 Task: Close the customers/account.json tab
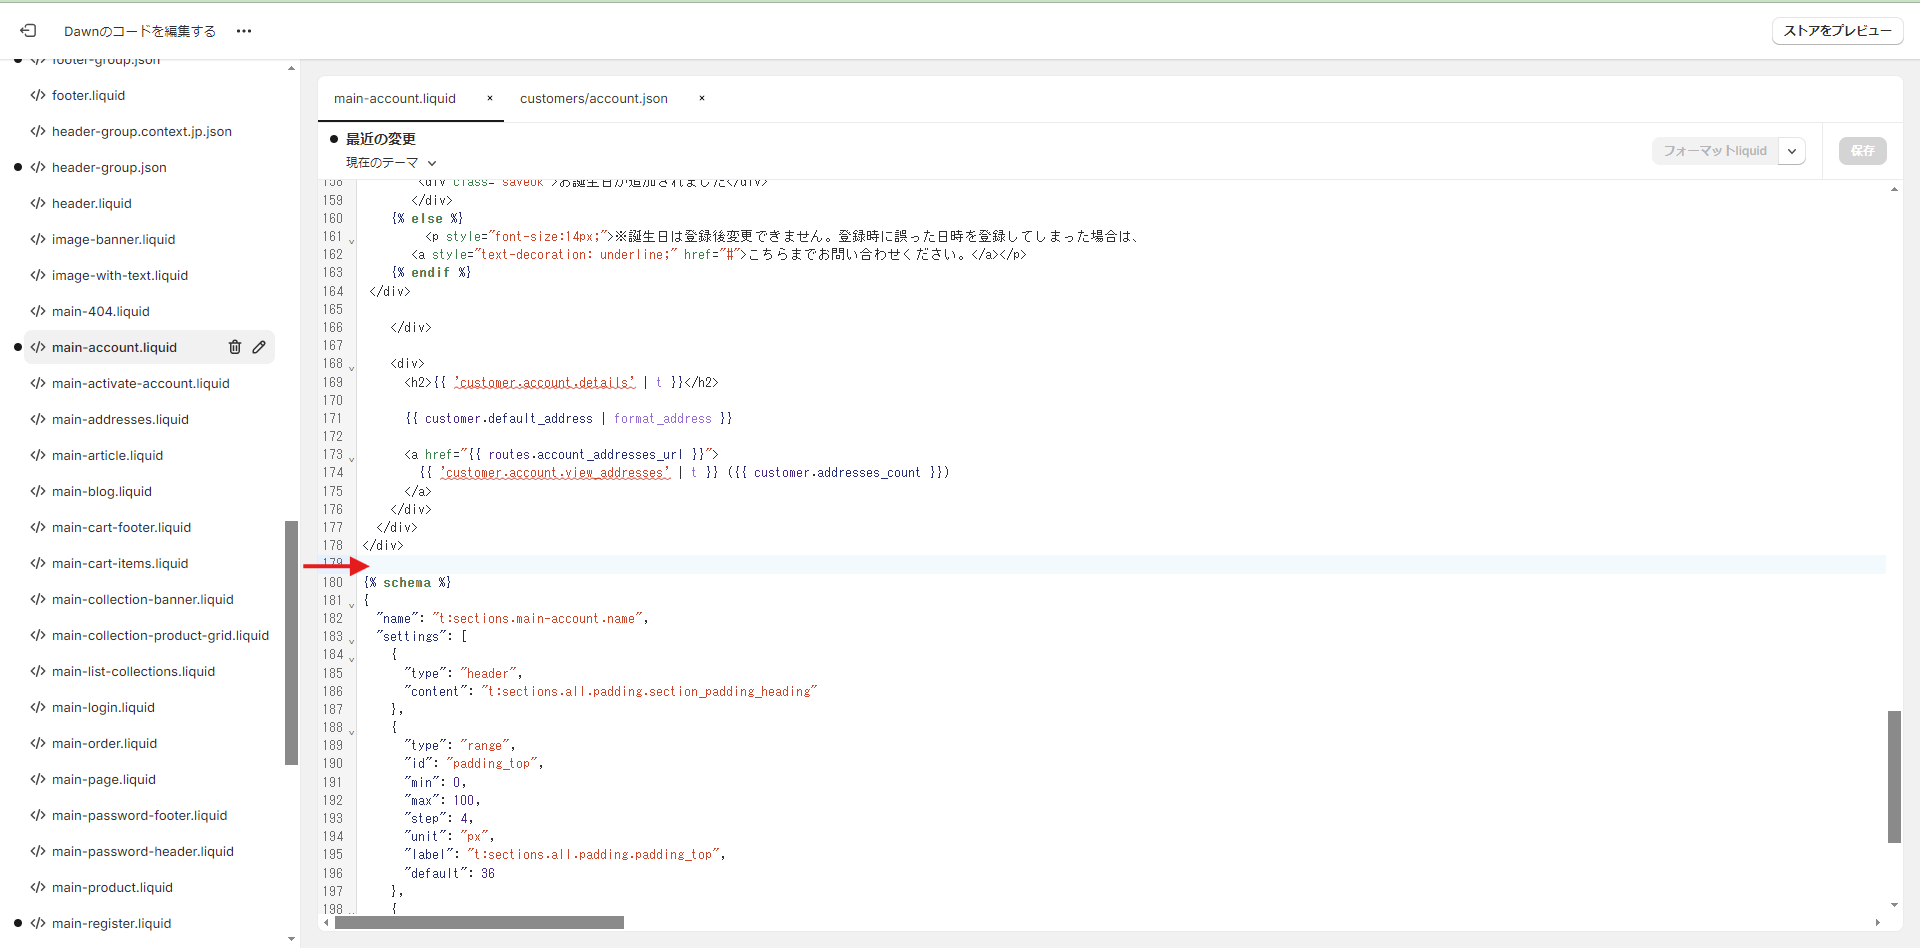[702, 98]
